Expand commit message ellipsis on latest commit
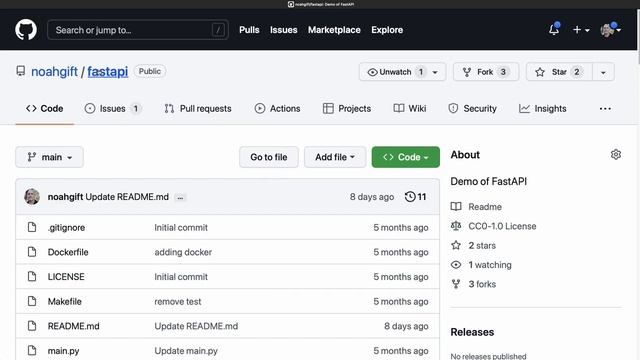This screenshot has height=360, width=640. click(x=180, y=198)
